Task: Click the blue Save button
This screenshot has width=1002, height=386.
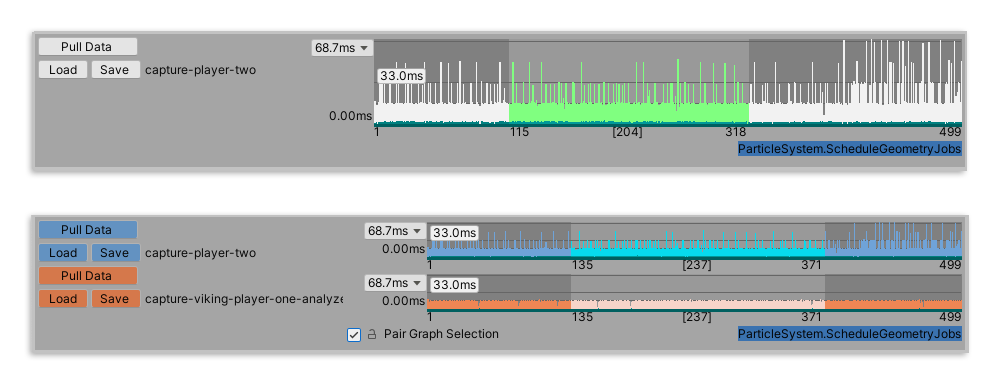Action: (115, 252)
